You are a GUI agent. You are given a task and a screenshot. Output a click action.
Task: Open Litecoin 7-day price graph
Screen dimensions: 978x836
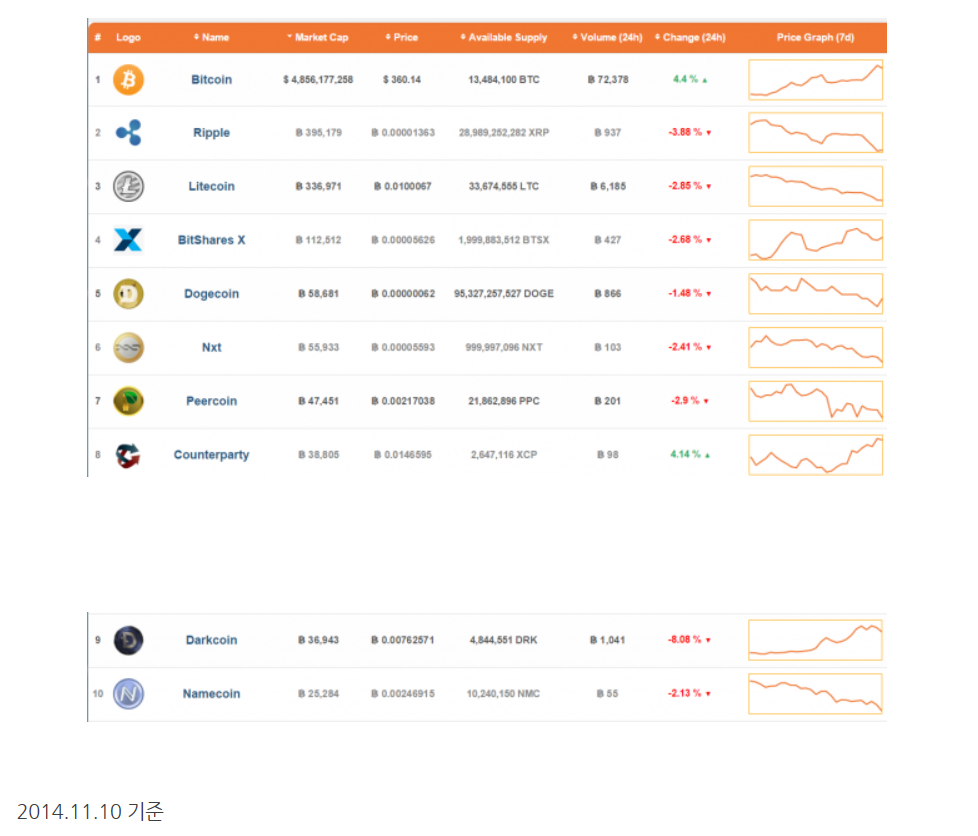[x=815, y=187]
